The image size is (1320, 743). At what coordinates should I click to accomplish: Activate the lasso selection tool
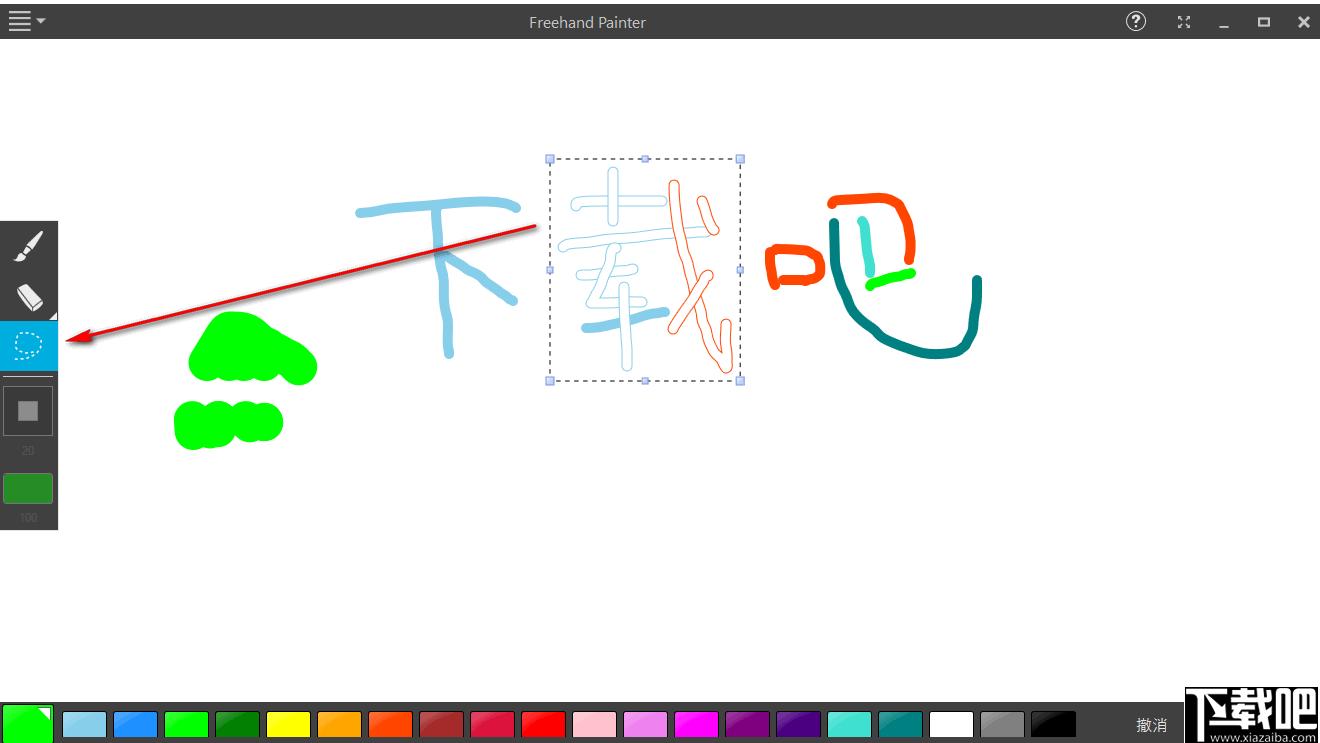coord(29,346)
